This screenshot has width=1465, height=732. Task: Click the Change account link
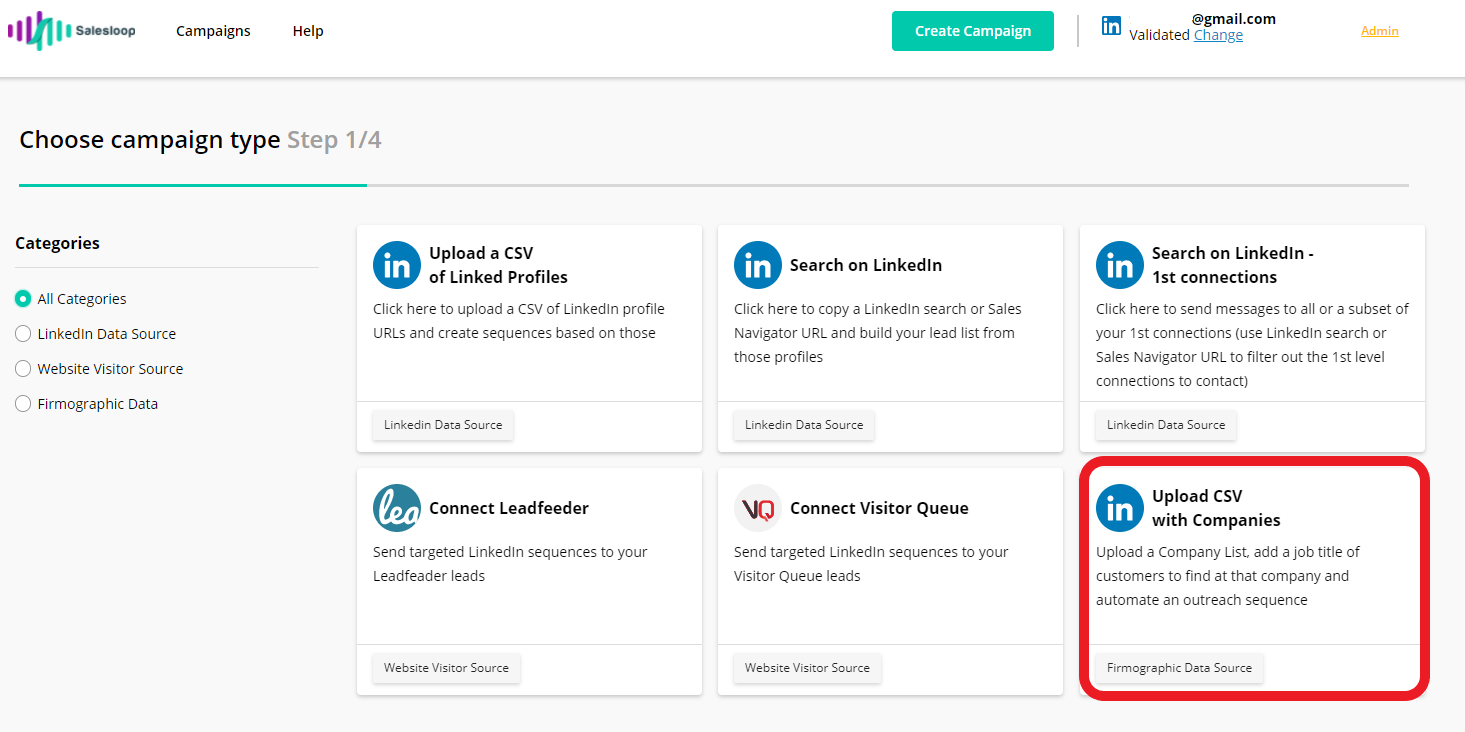pyautogui.click(x=1218, y=35)
